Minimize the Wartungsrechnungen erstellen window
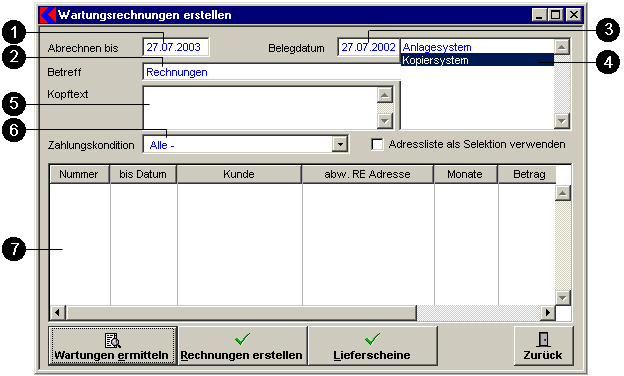Viewport: 624px width, 376px height. [539, 15]
